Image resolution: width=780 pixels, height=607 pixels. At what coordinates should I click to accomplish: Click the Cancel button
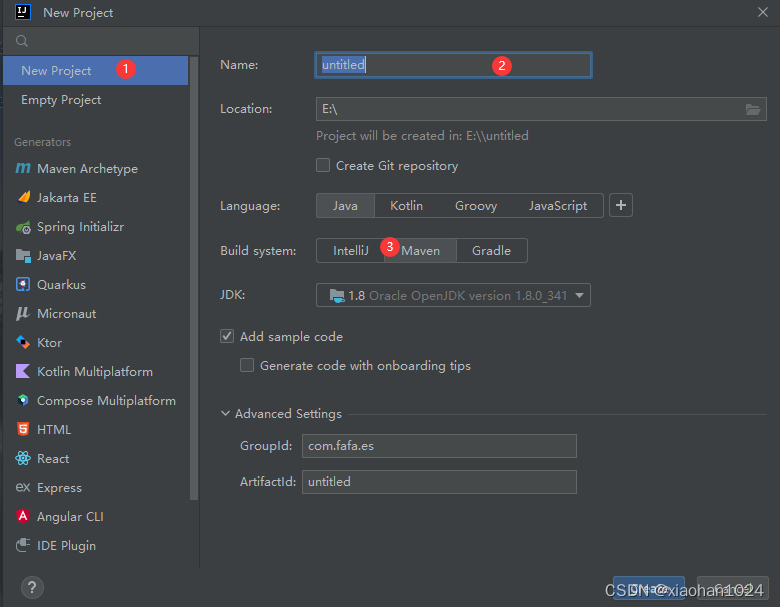coord(733,589)
